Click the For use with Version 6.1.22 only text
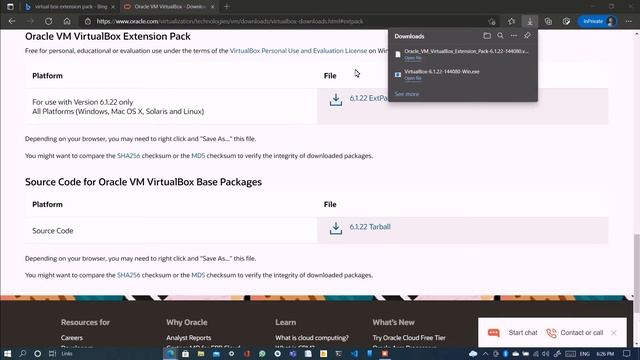Viewport: 640px width, 360px height. [82, 102]
